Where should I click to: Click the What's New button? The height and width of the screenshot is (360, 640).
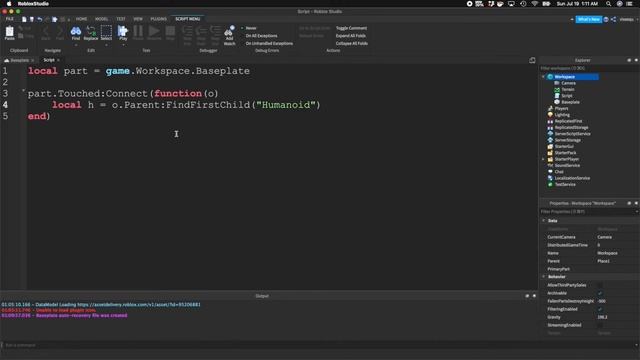coord(589,19)
